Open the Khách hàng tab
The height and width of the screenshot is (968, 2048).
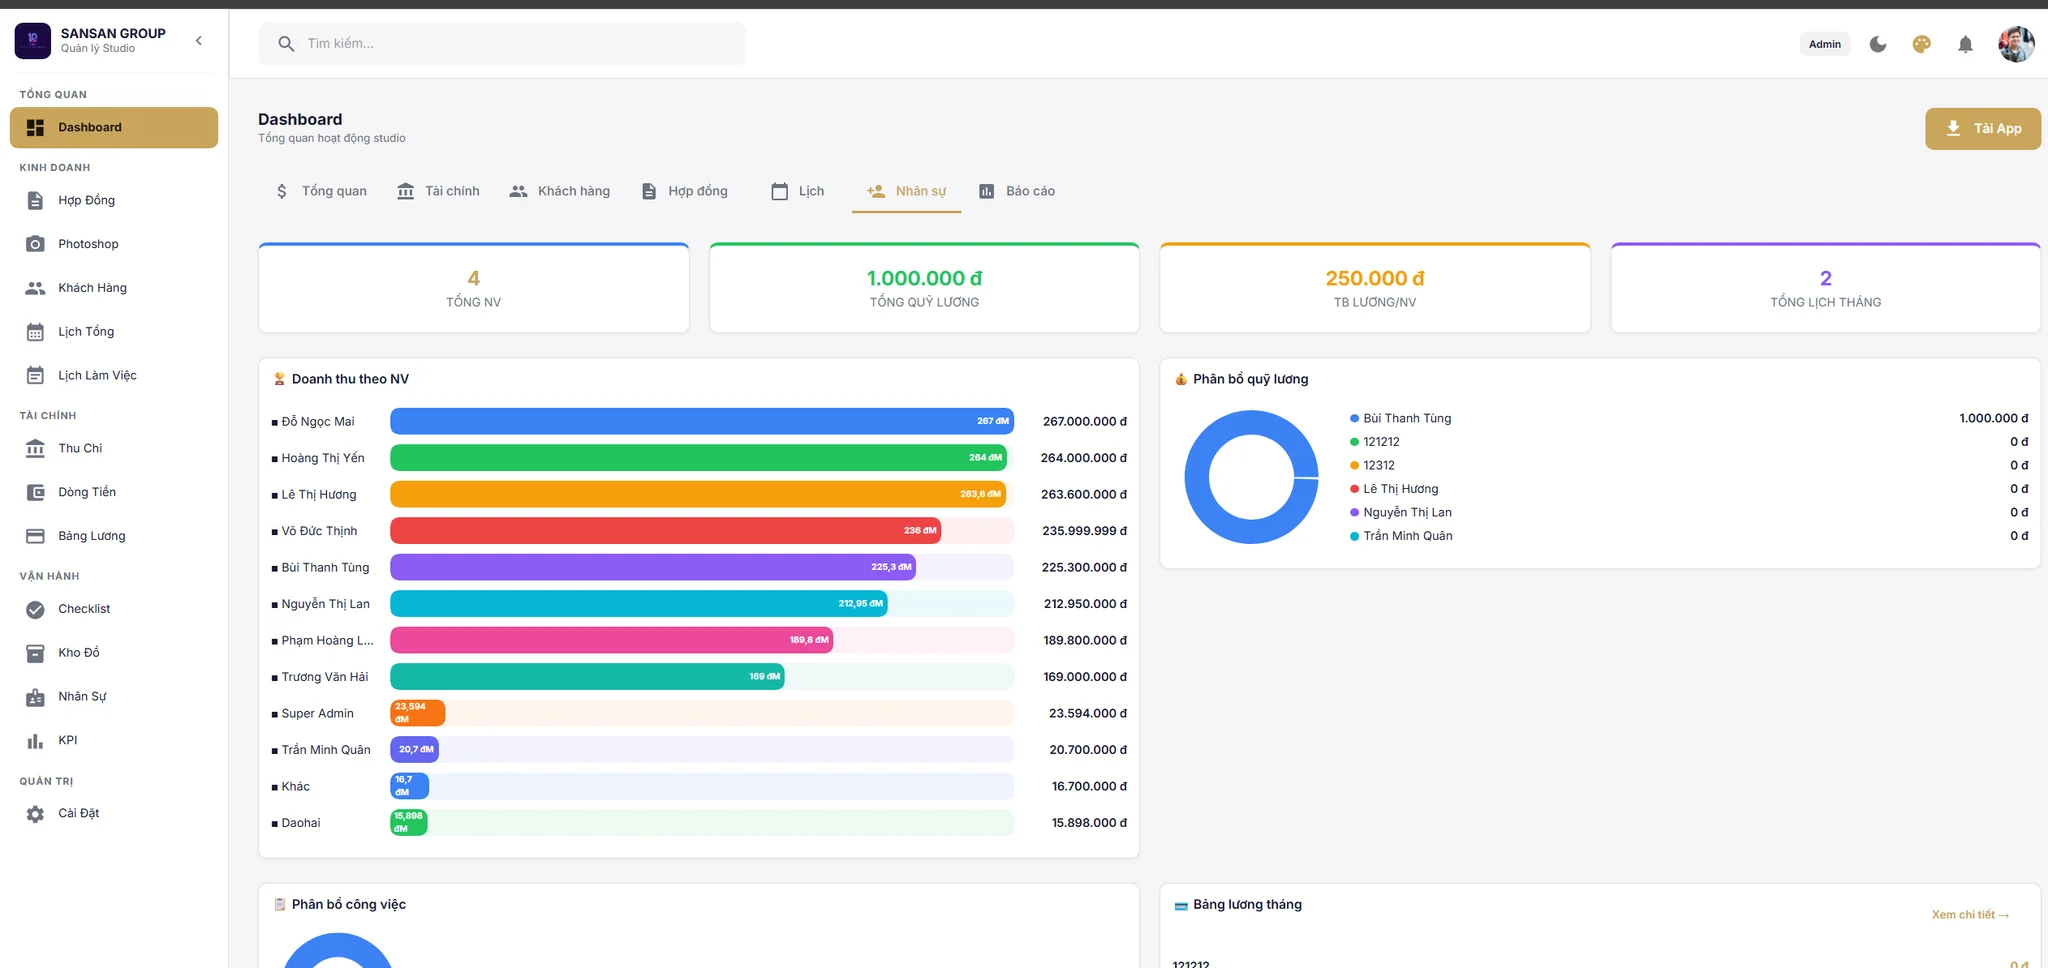559,191
